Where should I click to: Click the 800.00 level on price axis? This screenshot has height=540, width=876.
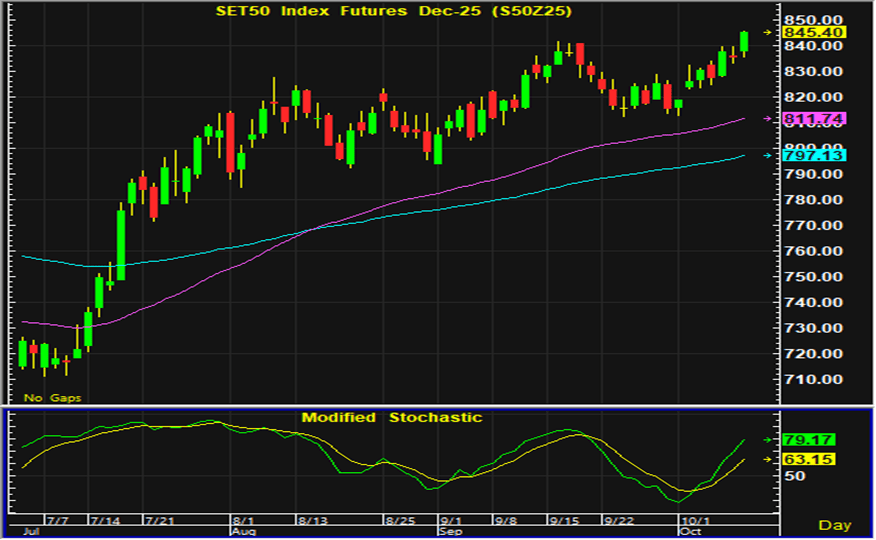coord(813,148)
